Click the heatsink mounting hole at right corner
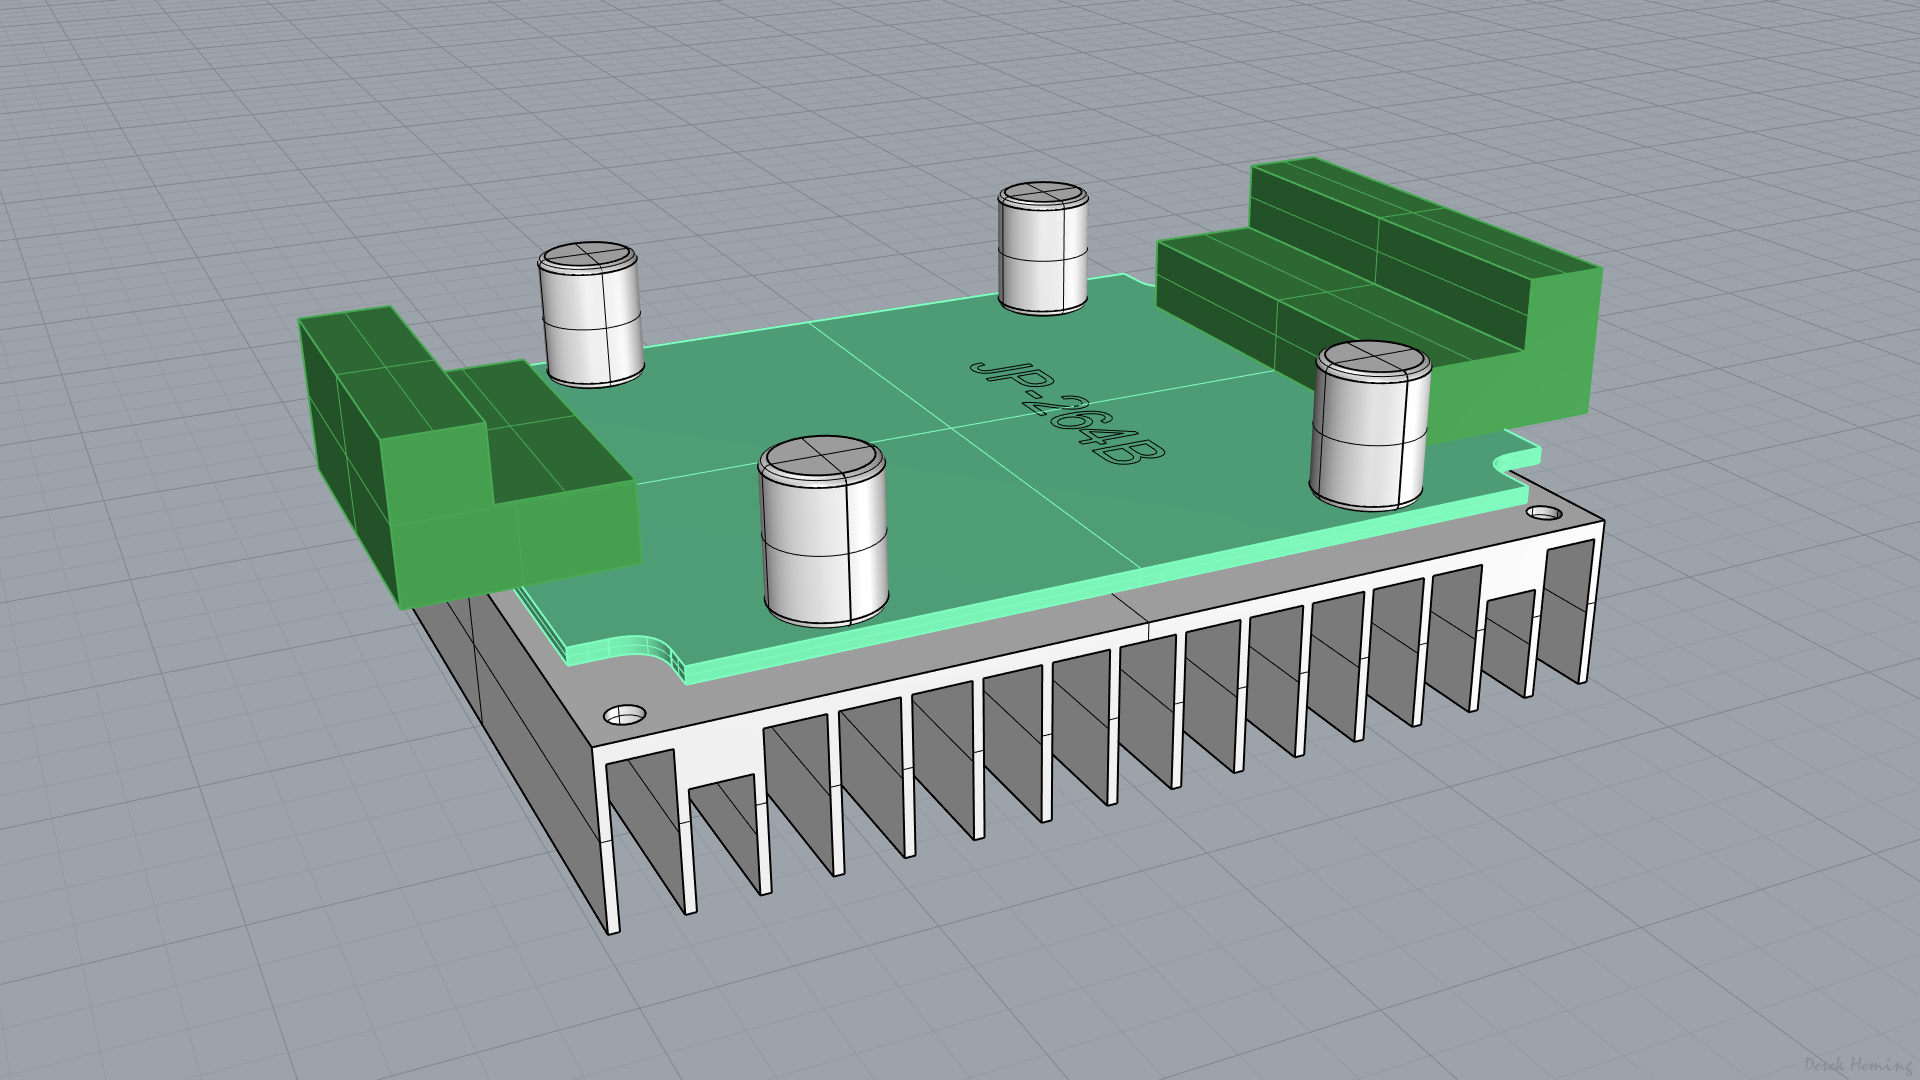Image resolution: width=1920 pixels, height=1080 pixels. (1543, 513)
